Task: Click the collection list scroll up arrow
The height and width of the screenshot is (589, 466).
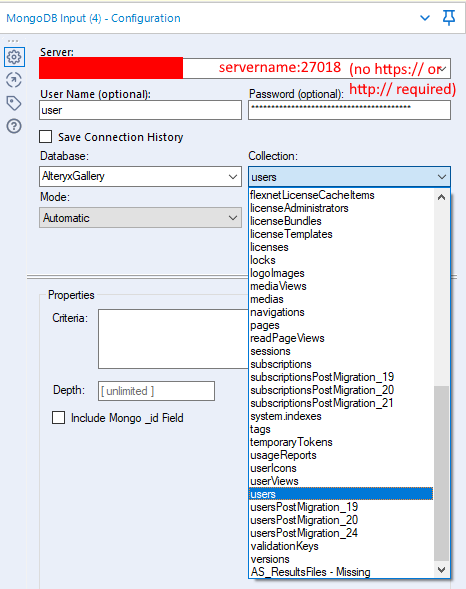Action: tap(442, 197)
